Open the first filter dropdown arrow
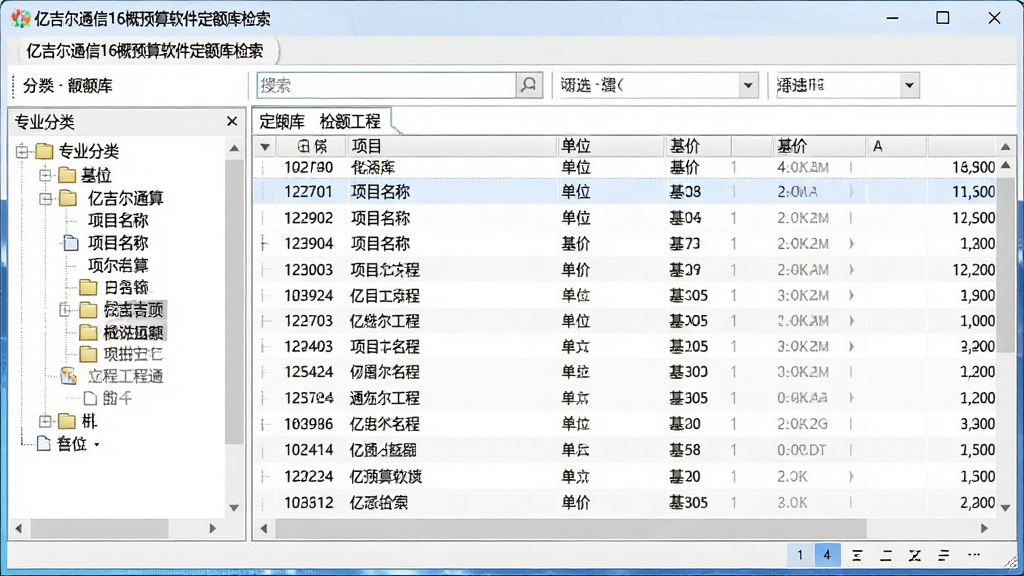This screenshot has width=1024, height=576. pos(748,86)
